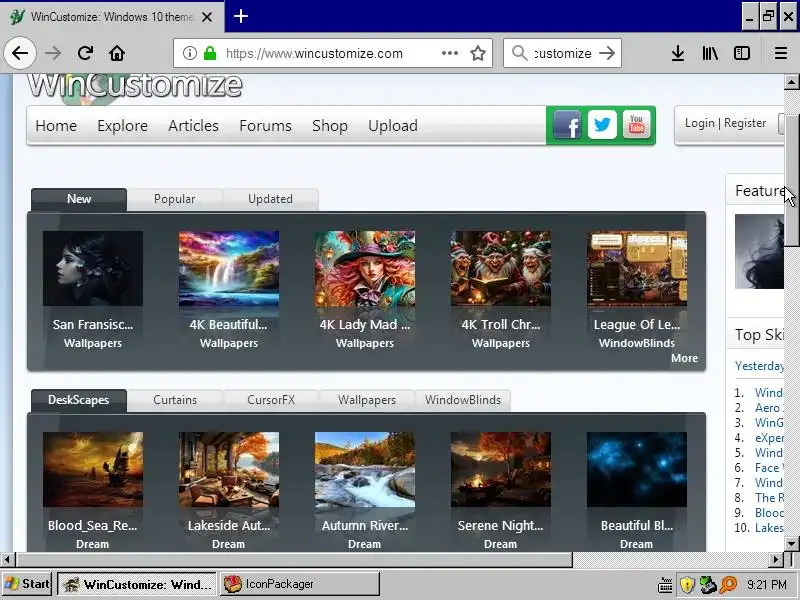Open WinCustomize YouTube icon
Screen dimensions: 800x600
636,124
